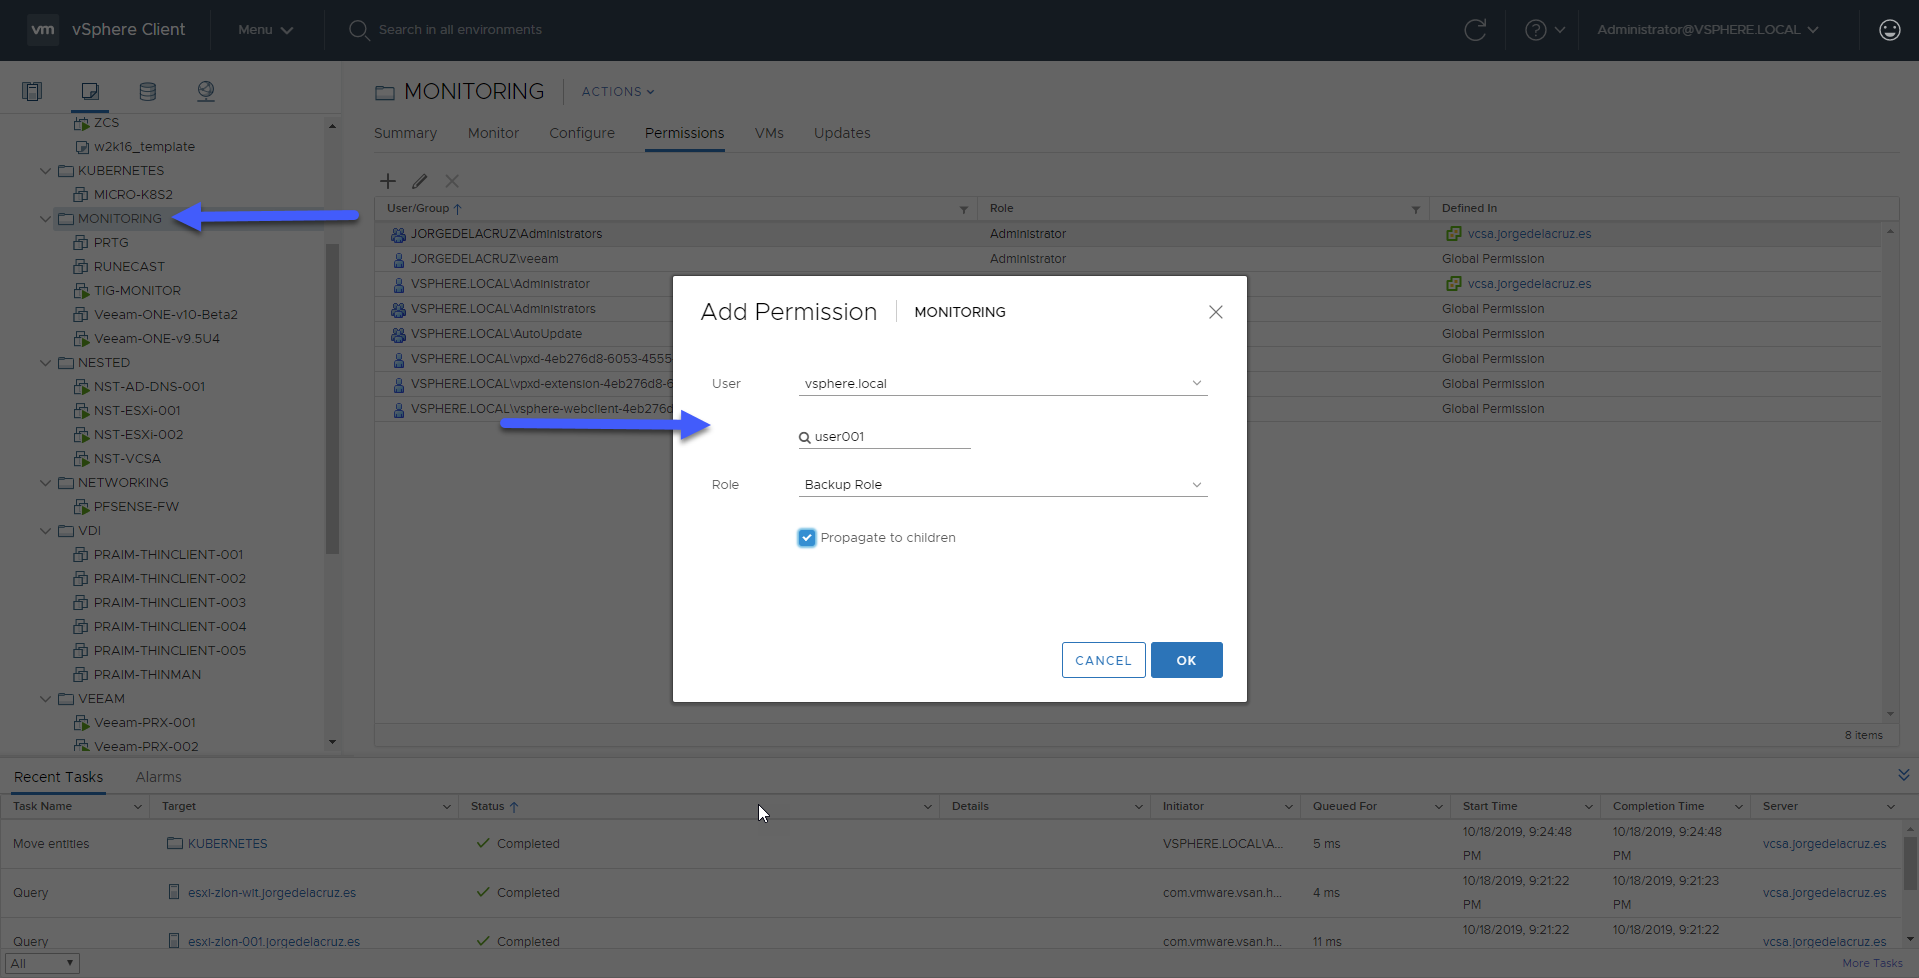Select PRTG VM in the tree
This screenshot has height=978, width=1919.
click(x=111, y=243)
